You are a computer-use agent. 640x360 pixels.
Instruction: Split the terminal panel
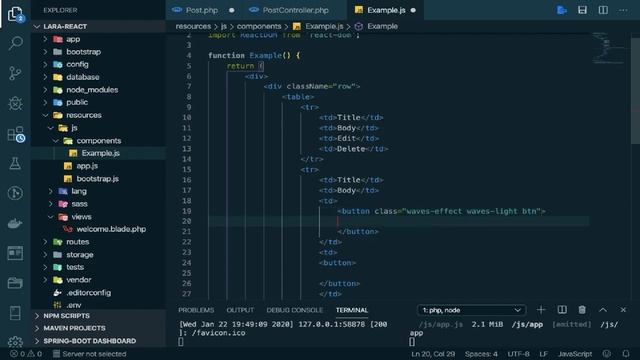pyautogui.click(x=562, y=310)
